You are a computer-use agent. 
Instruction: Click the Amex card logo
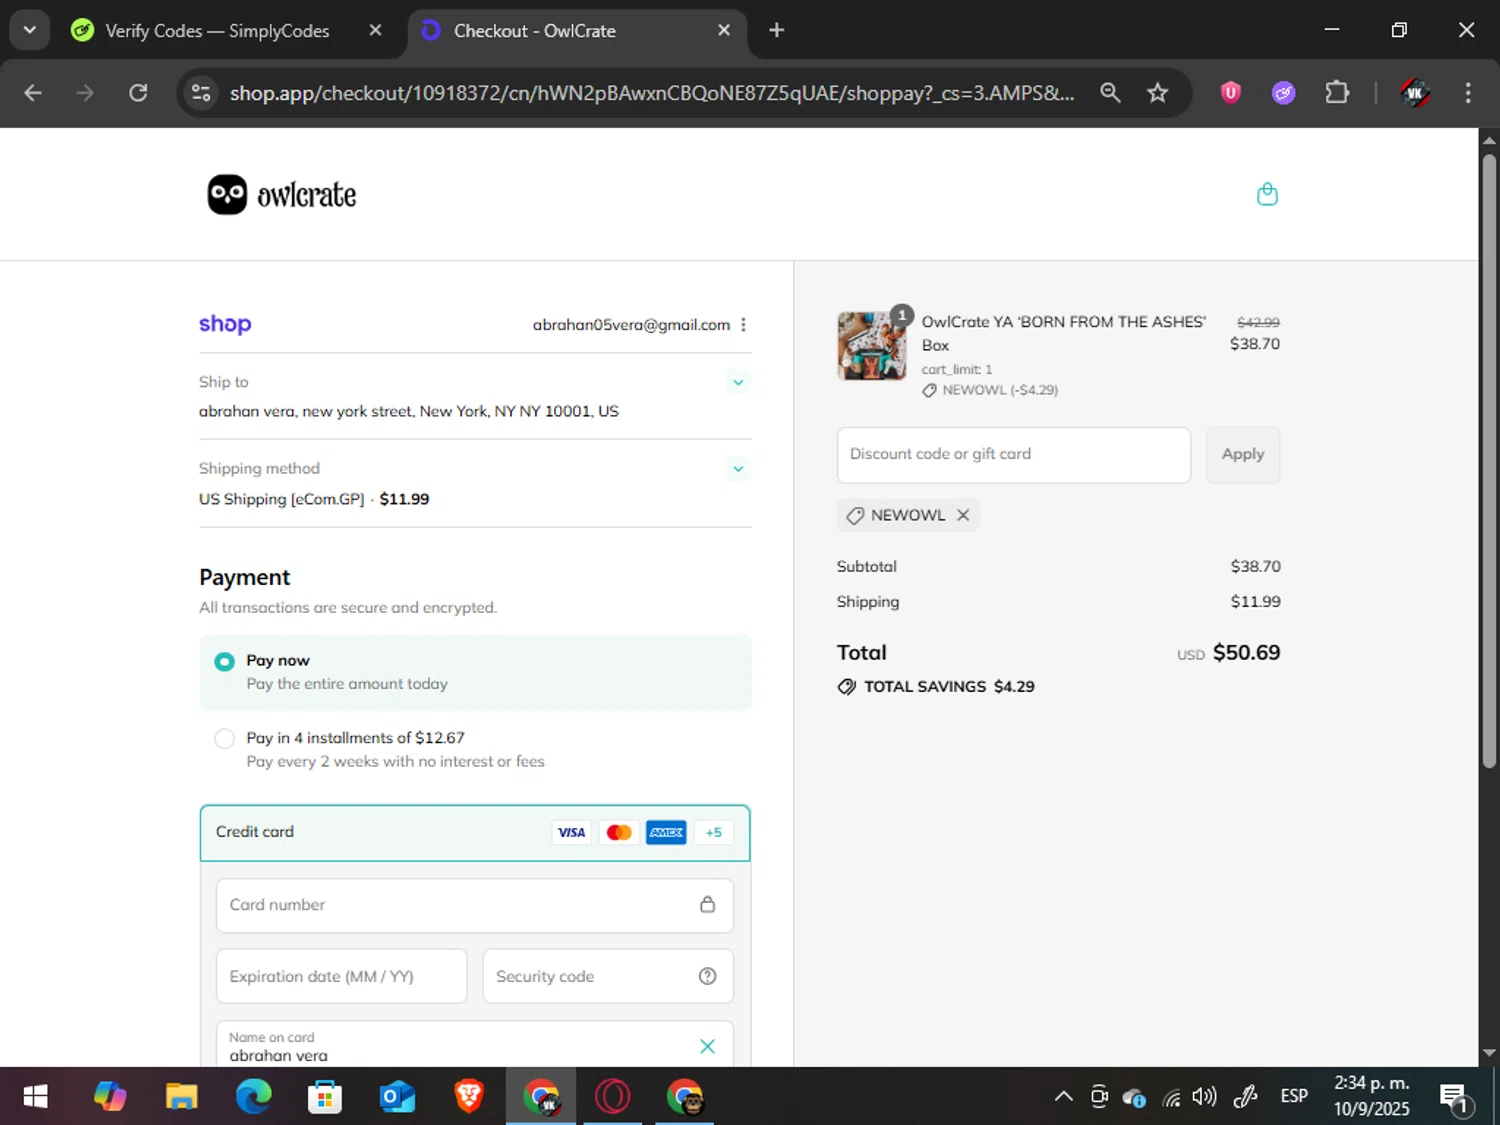point(666,832)
